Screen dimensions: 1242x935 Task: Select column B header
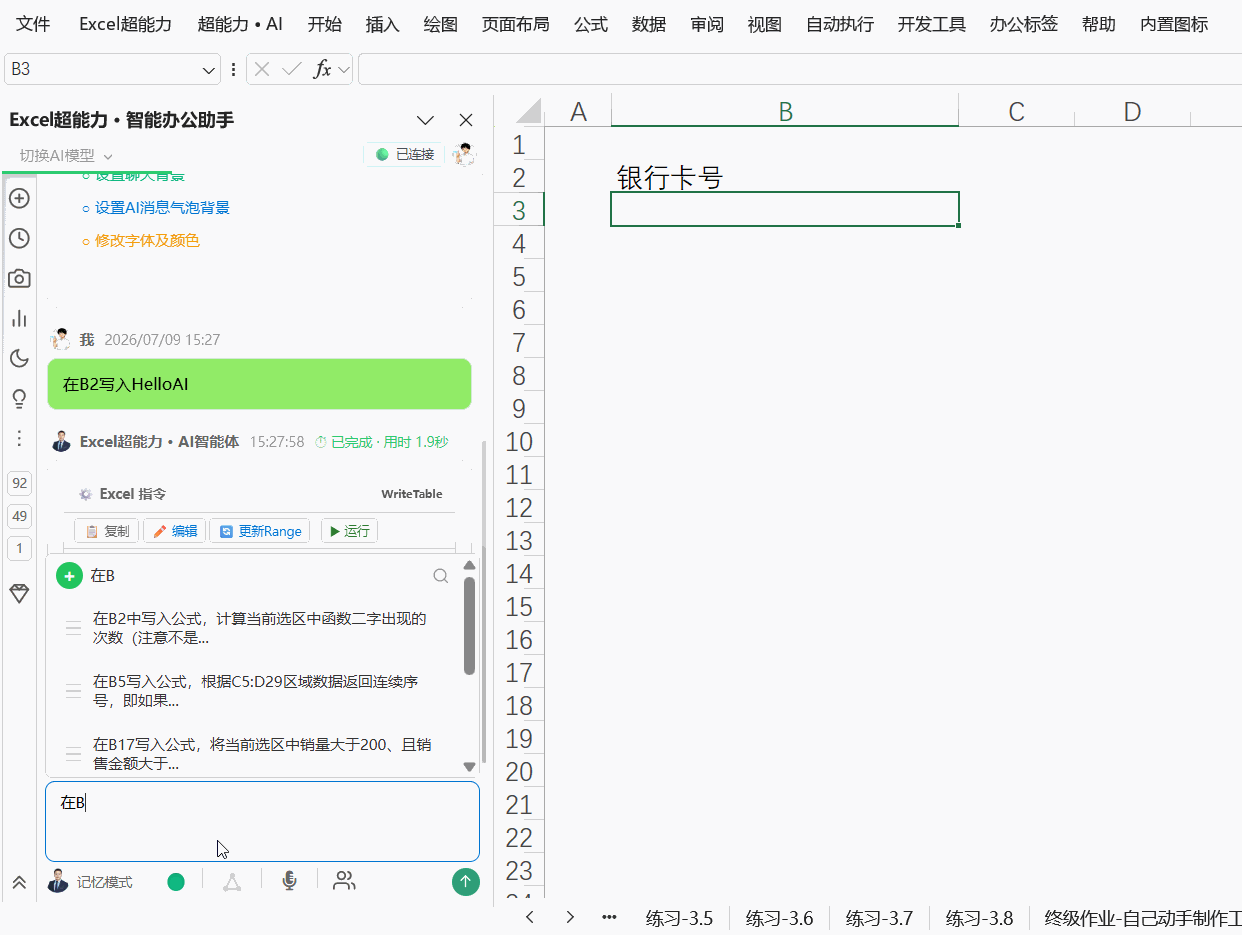coord(785,111)
